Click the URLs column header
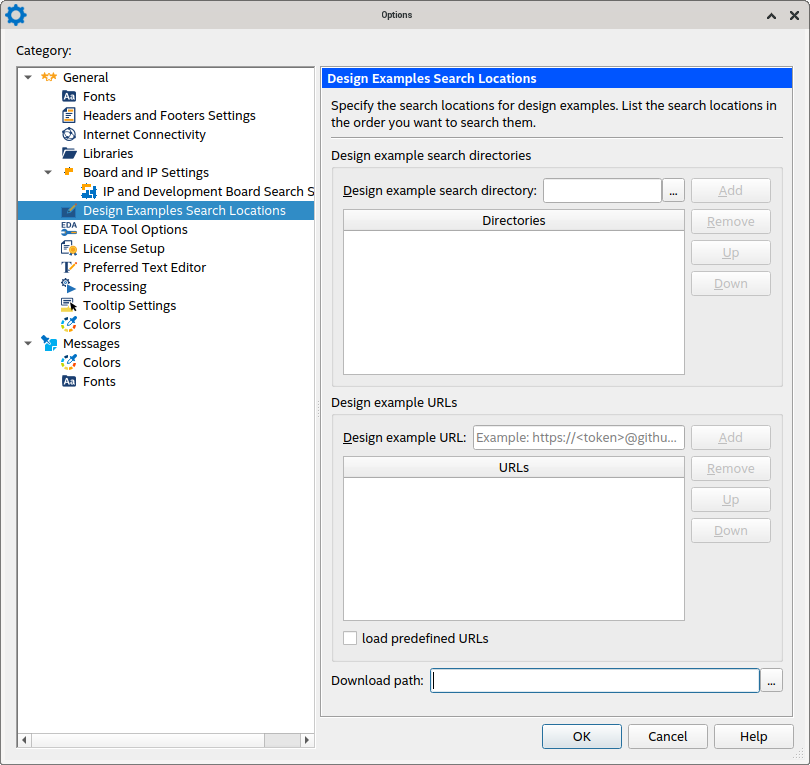 (513, 467)
